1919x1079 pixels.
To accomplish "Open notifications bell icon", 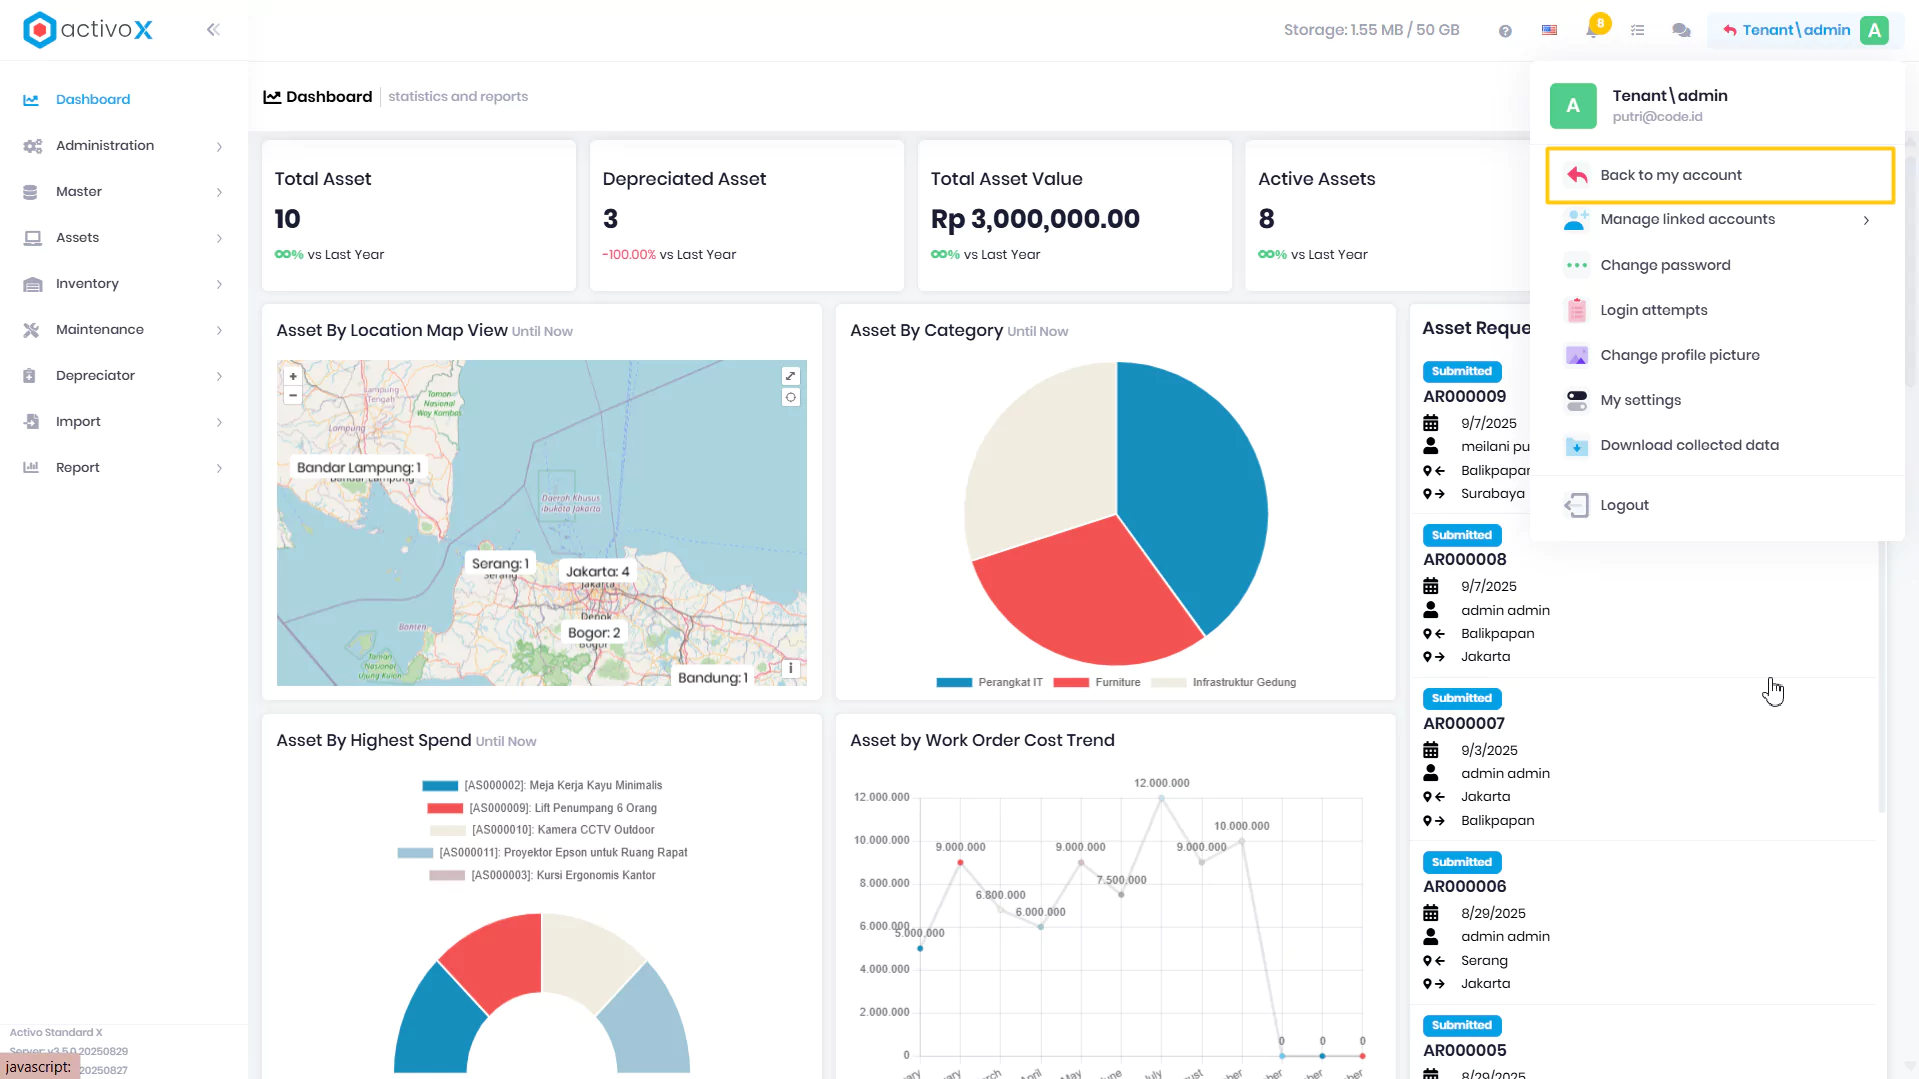I will point(1592,30).
